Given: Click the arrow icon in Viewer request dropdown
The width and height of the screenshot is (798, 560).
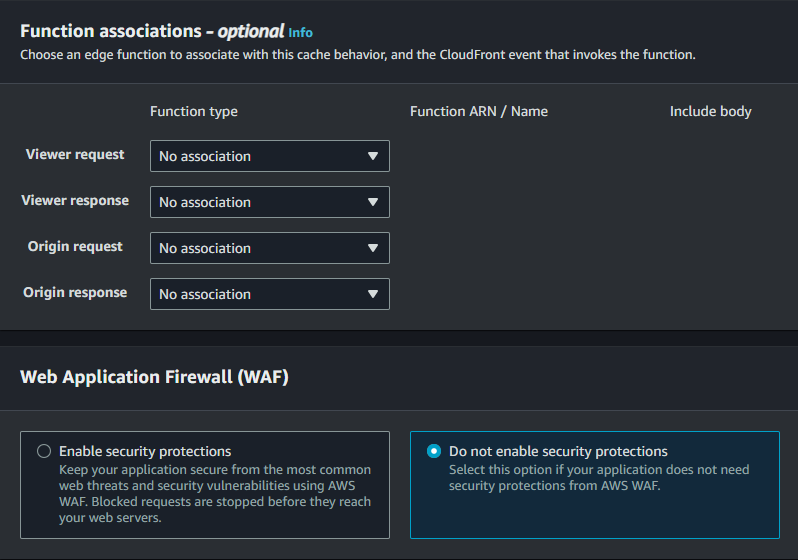Looking at the screenshot, I should [x=373, y=156].
